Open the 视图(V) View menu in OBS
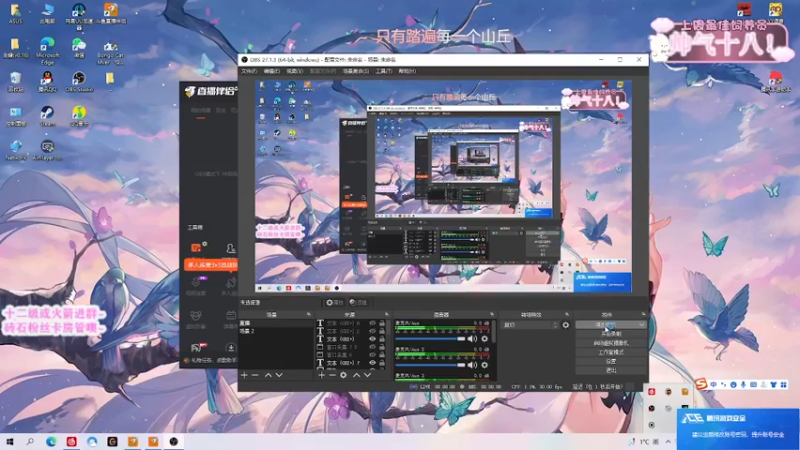This screenshot has width=800, height=450. pyautogui.click(x=294, y=71)
